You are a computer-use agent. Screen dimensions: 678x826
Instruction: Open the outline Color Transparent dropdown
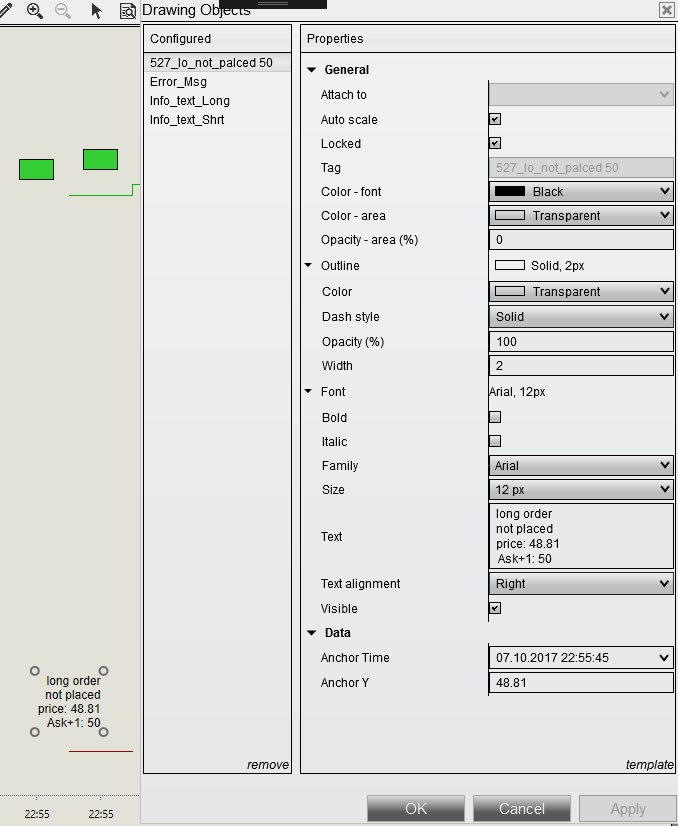pos(581,291)
